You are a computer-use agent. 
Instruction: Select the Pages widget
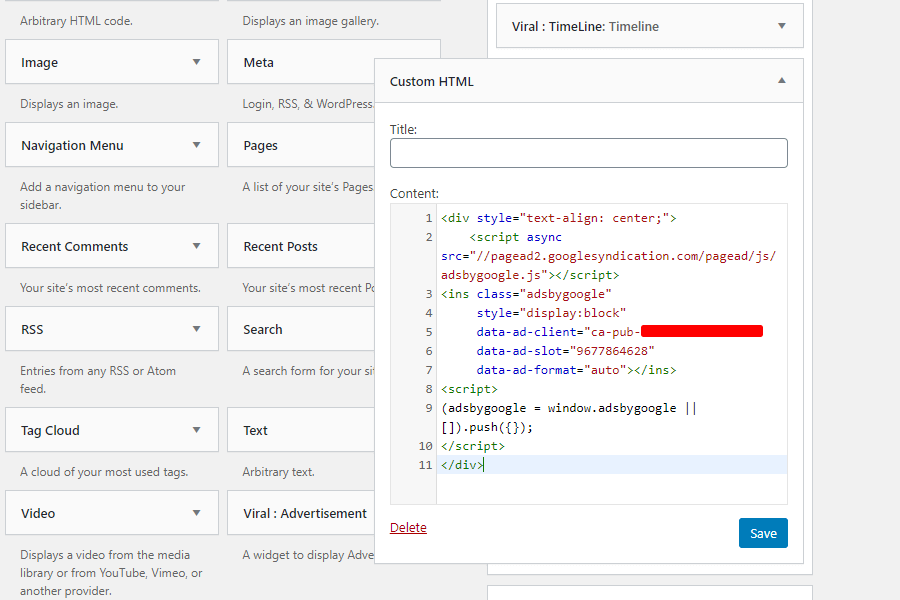click(301, 145)
